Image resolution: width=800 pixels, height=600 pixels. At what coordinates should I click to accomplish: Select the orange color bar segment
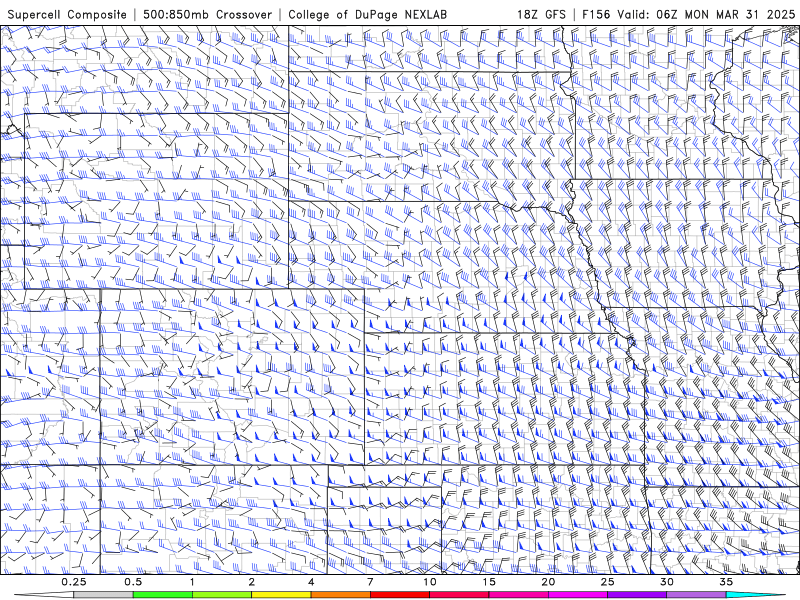tap(340, 595)
